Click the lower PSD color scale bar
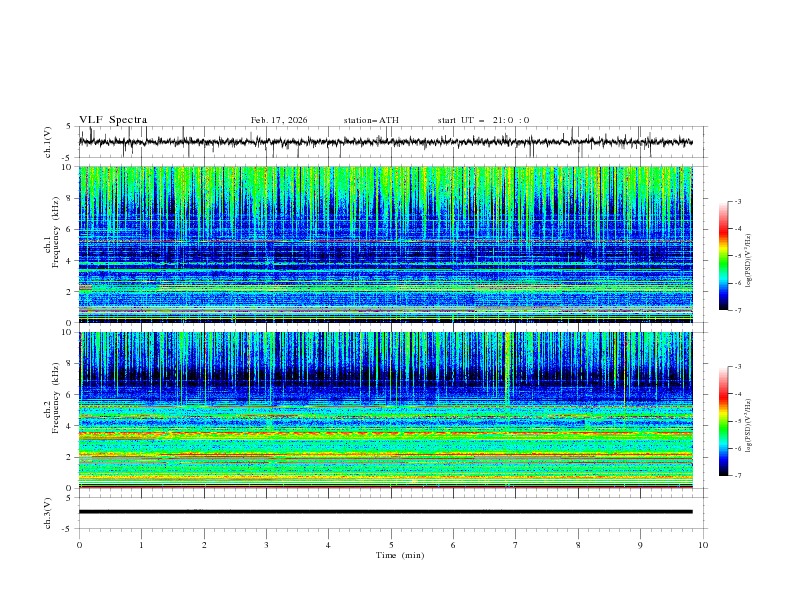The height and width of the screenshot is (612, 792). click(x=723, y=421)
